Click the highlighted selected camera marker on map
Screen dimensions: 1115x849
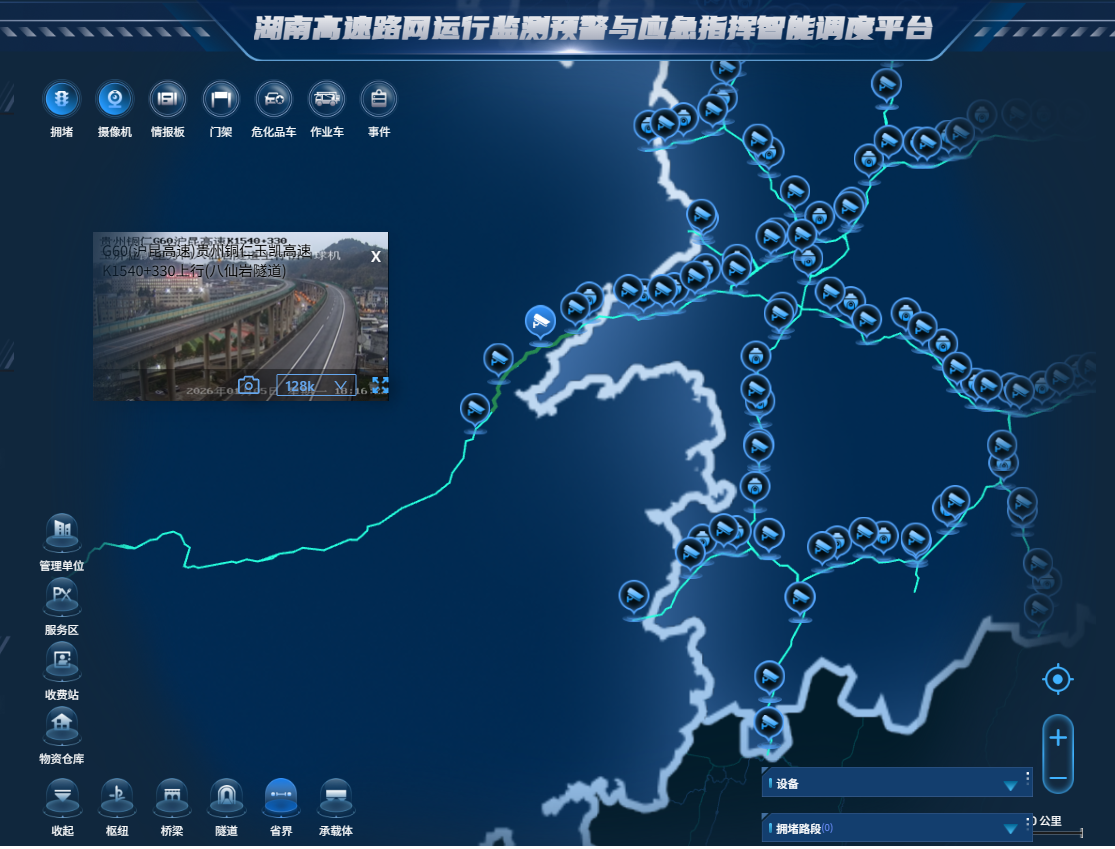(540, 321)
